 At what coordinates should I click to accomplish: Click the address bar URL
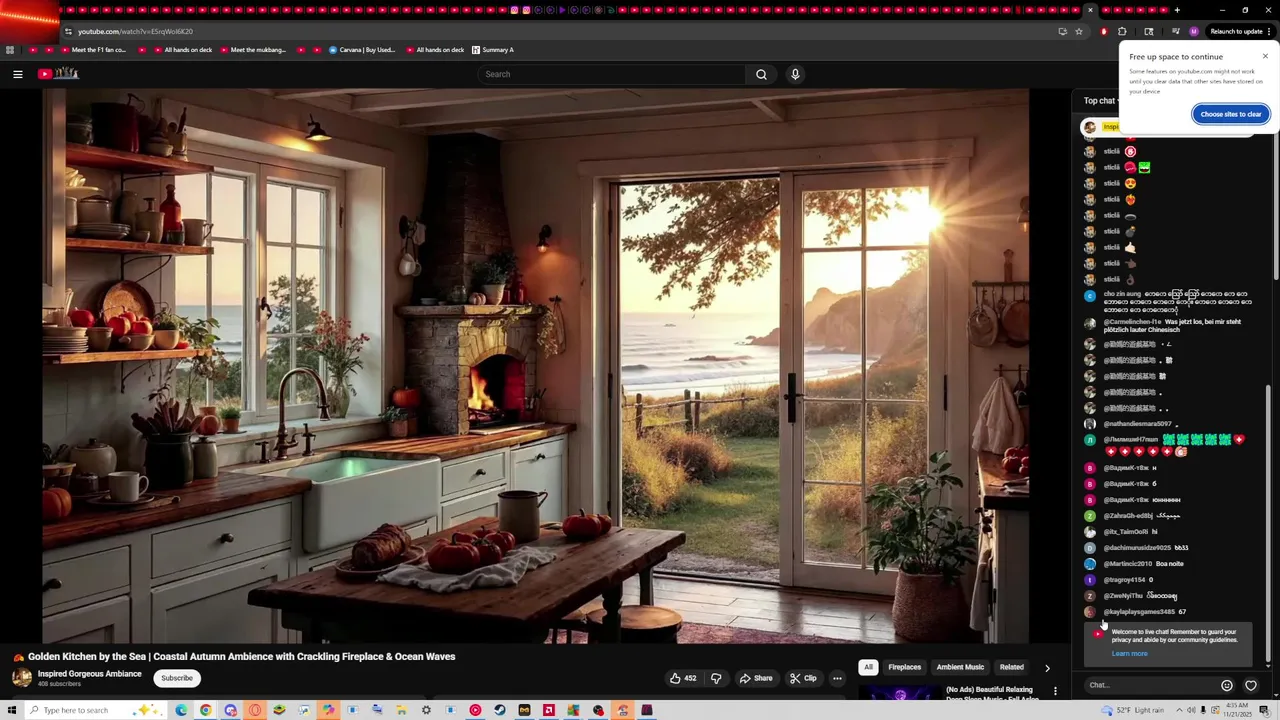click(136, 31)
